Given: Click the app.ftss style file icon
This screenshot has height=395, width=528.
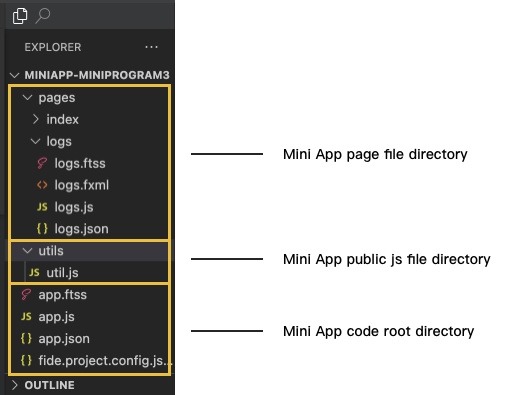Looking at the screenshot, I should pyautogui.click(x=26, y=295).
